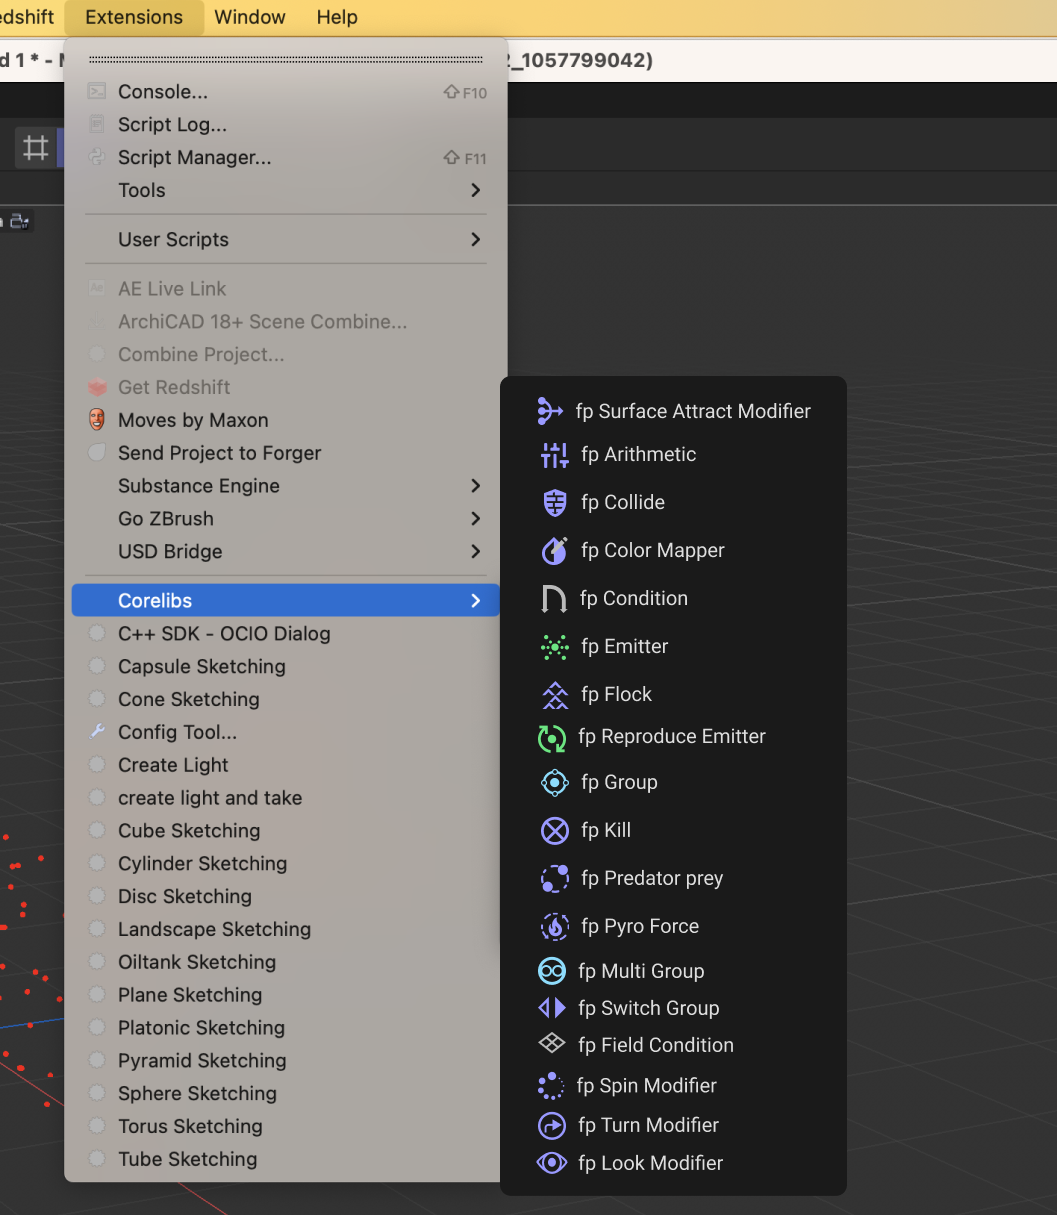This screenshot has width=1057, height=1215.
Task: Run create light and take
Action: point(286,798)
